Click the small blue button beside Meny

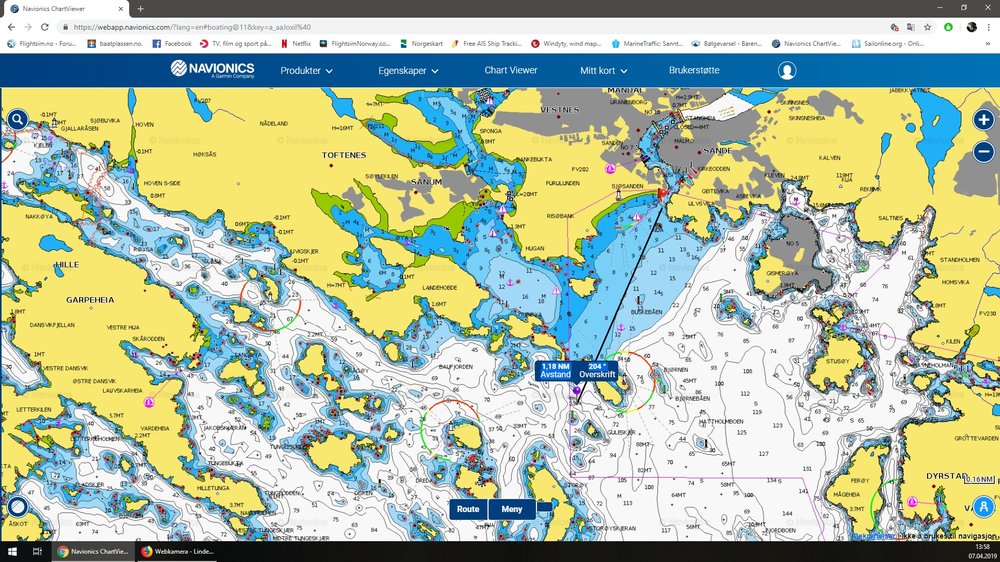(545, 507)
